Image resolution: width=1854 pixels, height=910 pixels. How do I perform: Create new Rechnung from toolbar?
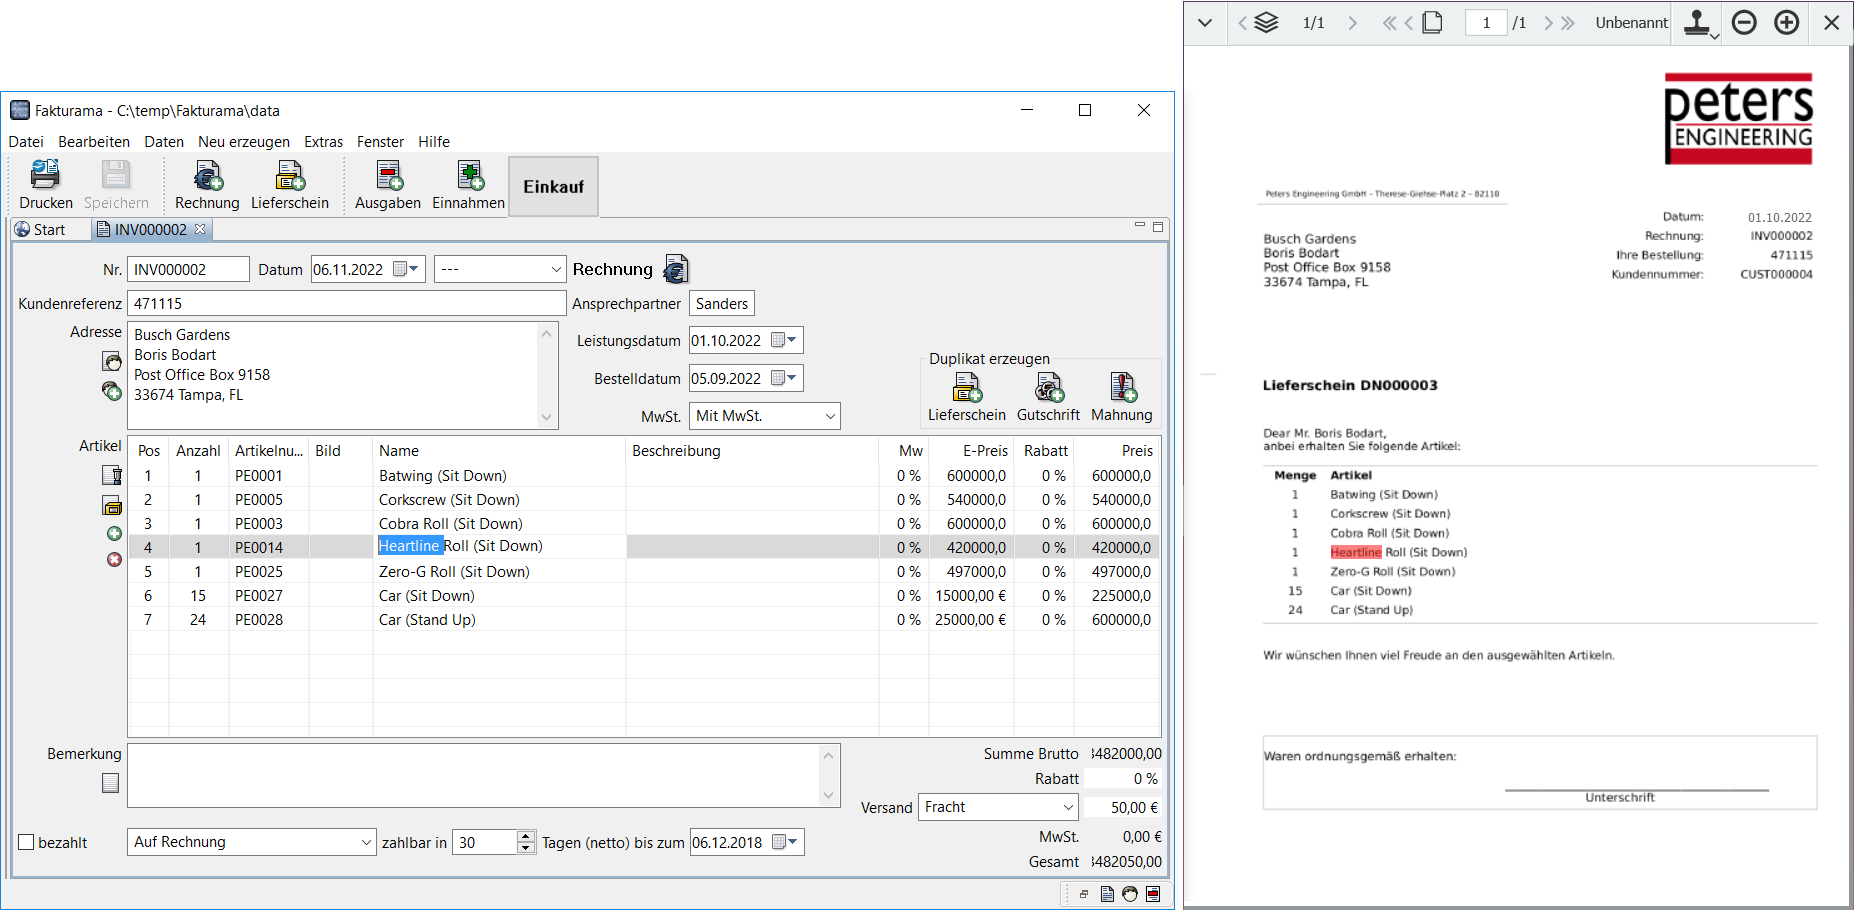(207, 177)
